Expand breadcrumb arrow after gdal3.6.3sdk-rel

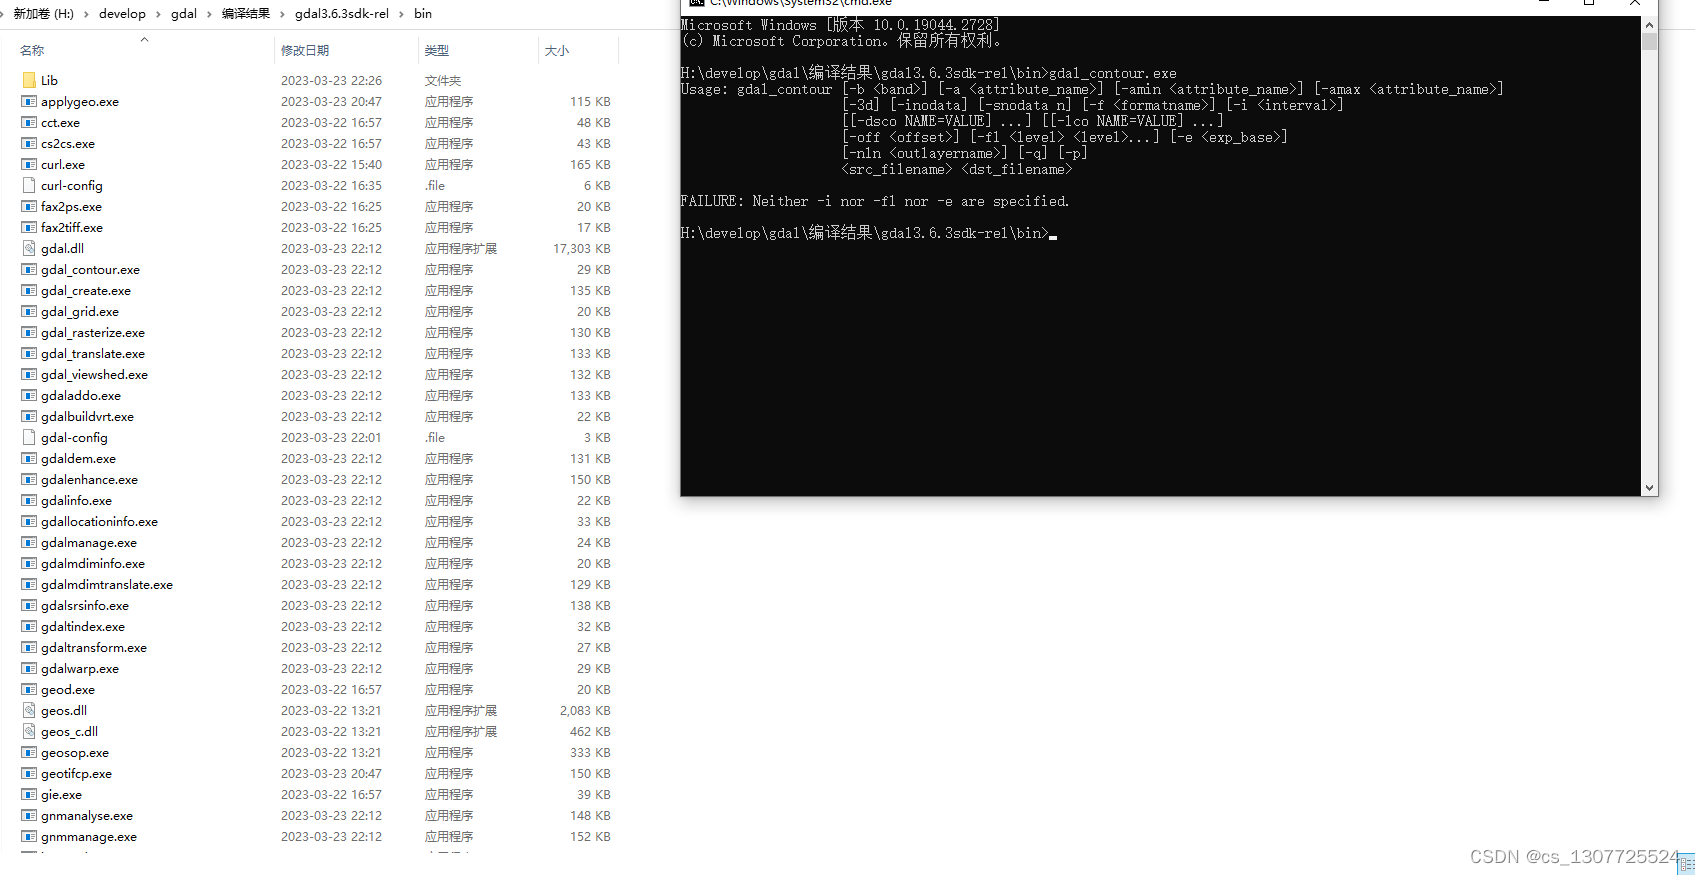pyautogui.click(x=402, y=14)
